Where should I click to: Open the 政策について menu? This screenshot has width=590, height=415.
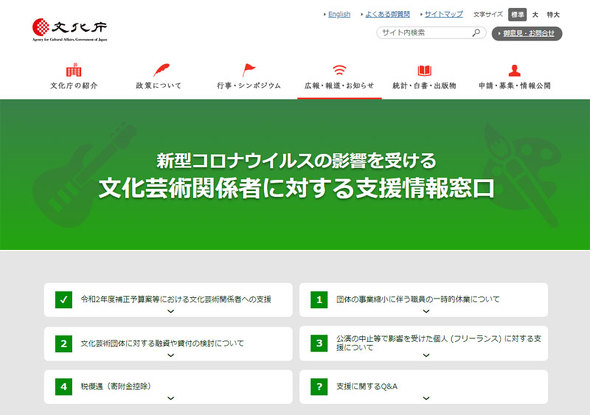pos(158,86)
